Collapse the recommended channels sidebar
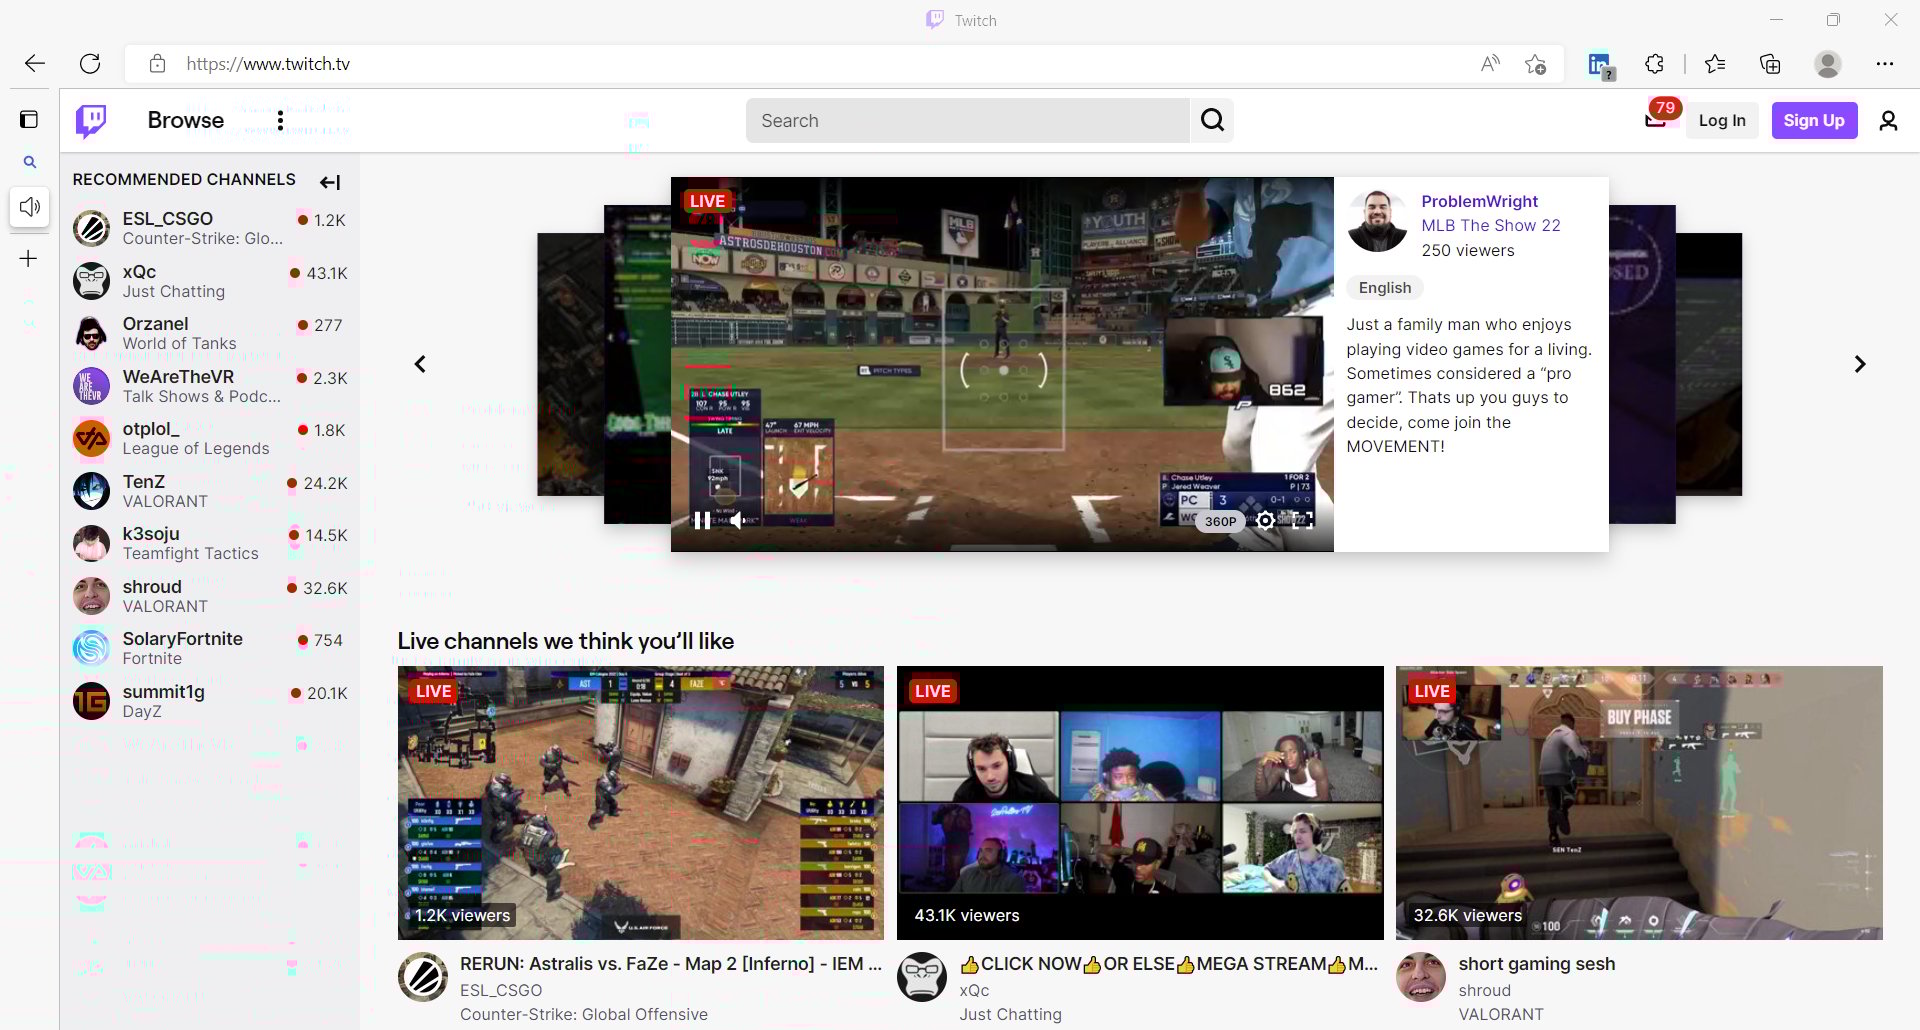1920x1030 pixels. (330, 182)
